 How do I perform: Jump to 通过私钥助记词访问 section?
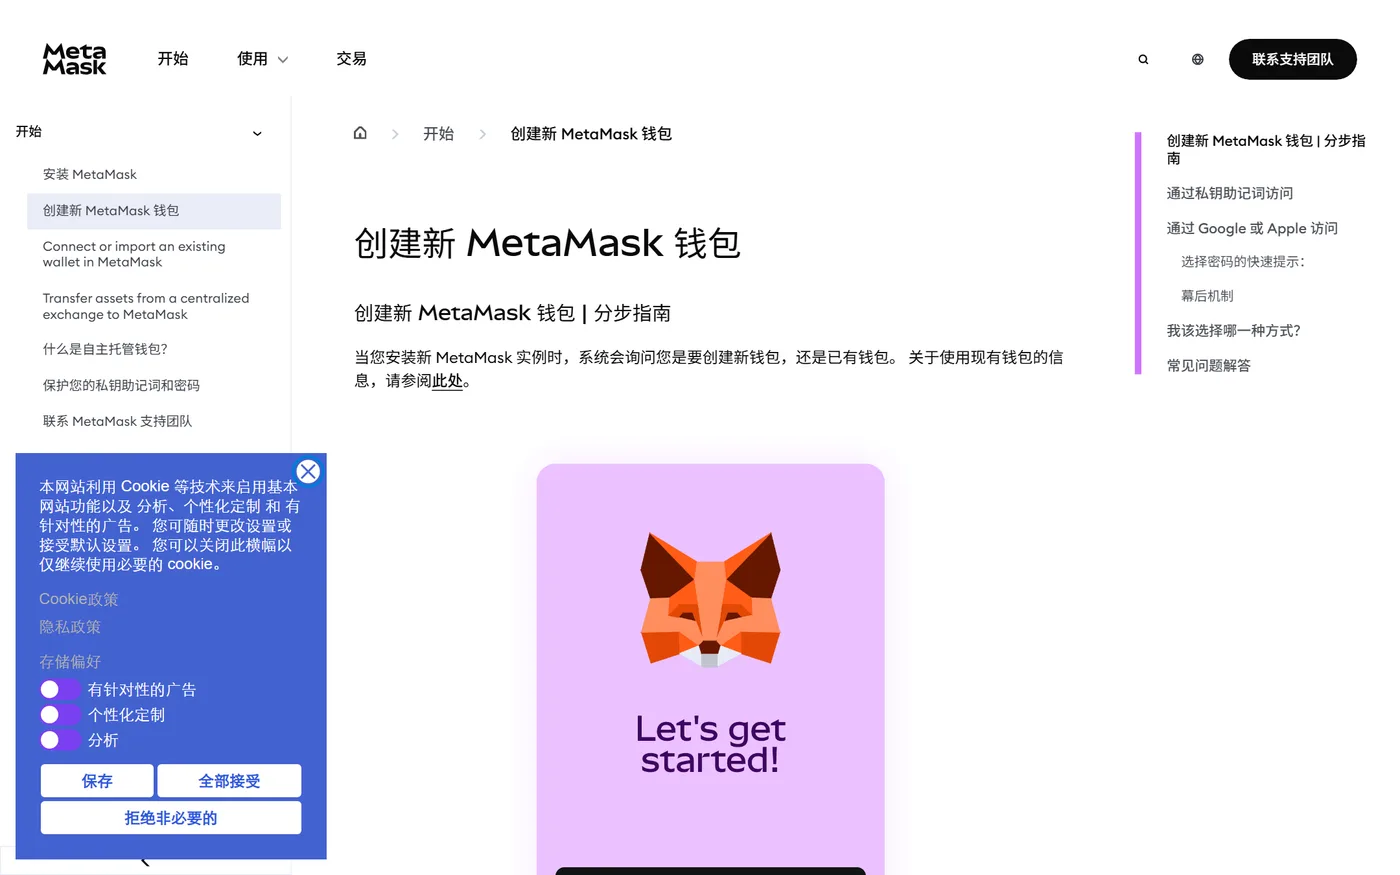[1229, 193]
